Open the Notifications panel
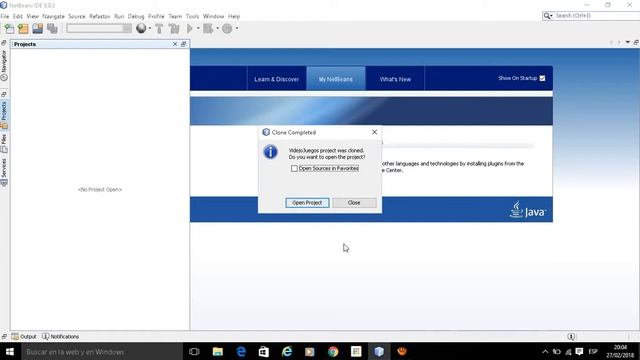 (60, 336)
